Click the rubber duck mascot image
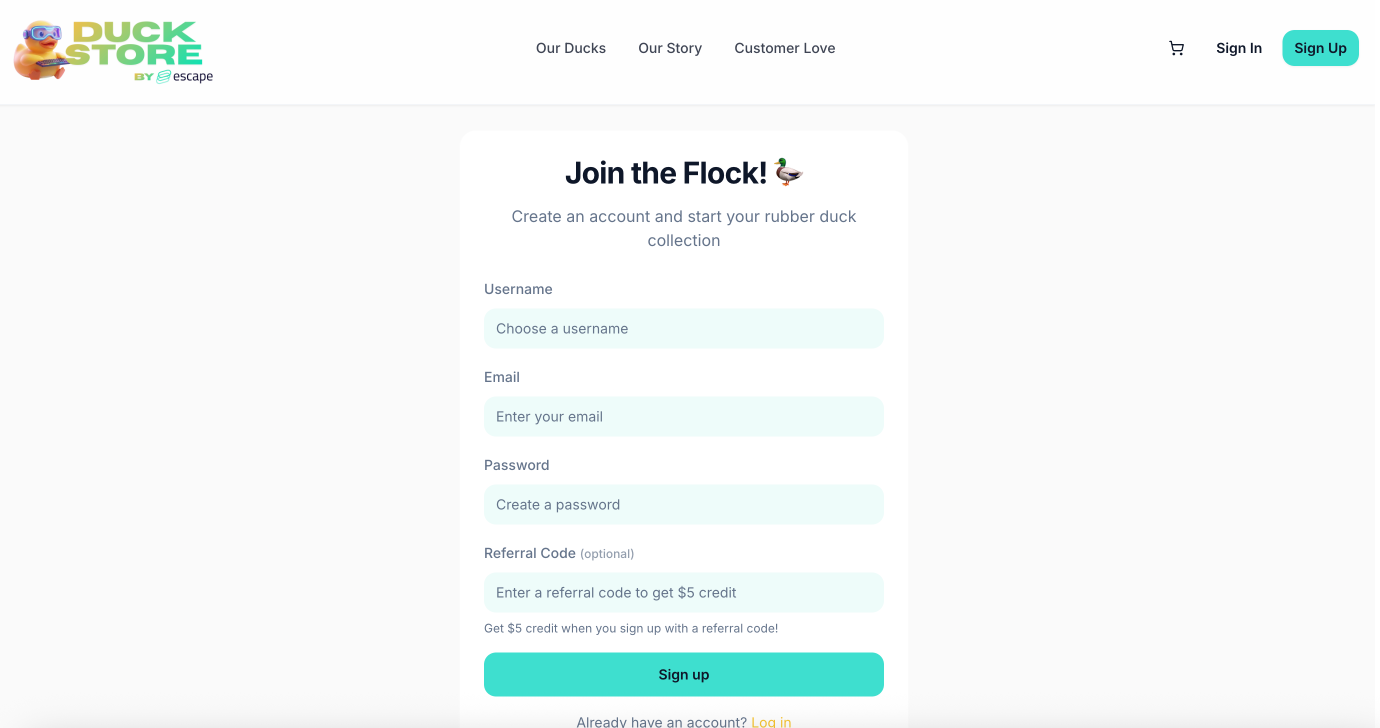This screenshot has width=1380, height=728. [40, 52]
